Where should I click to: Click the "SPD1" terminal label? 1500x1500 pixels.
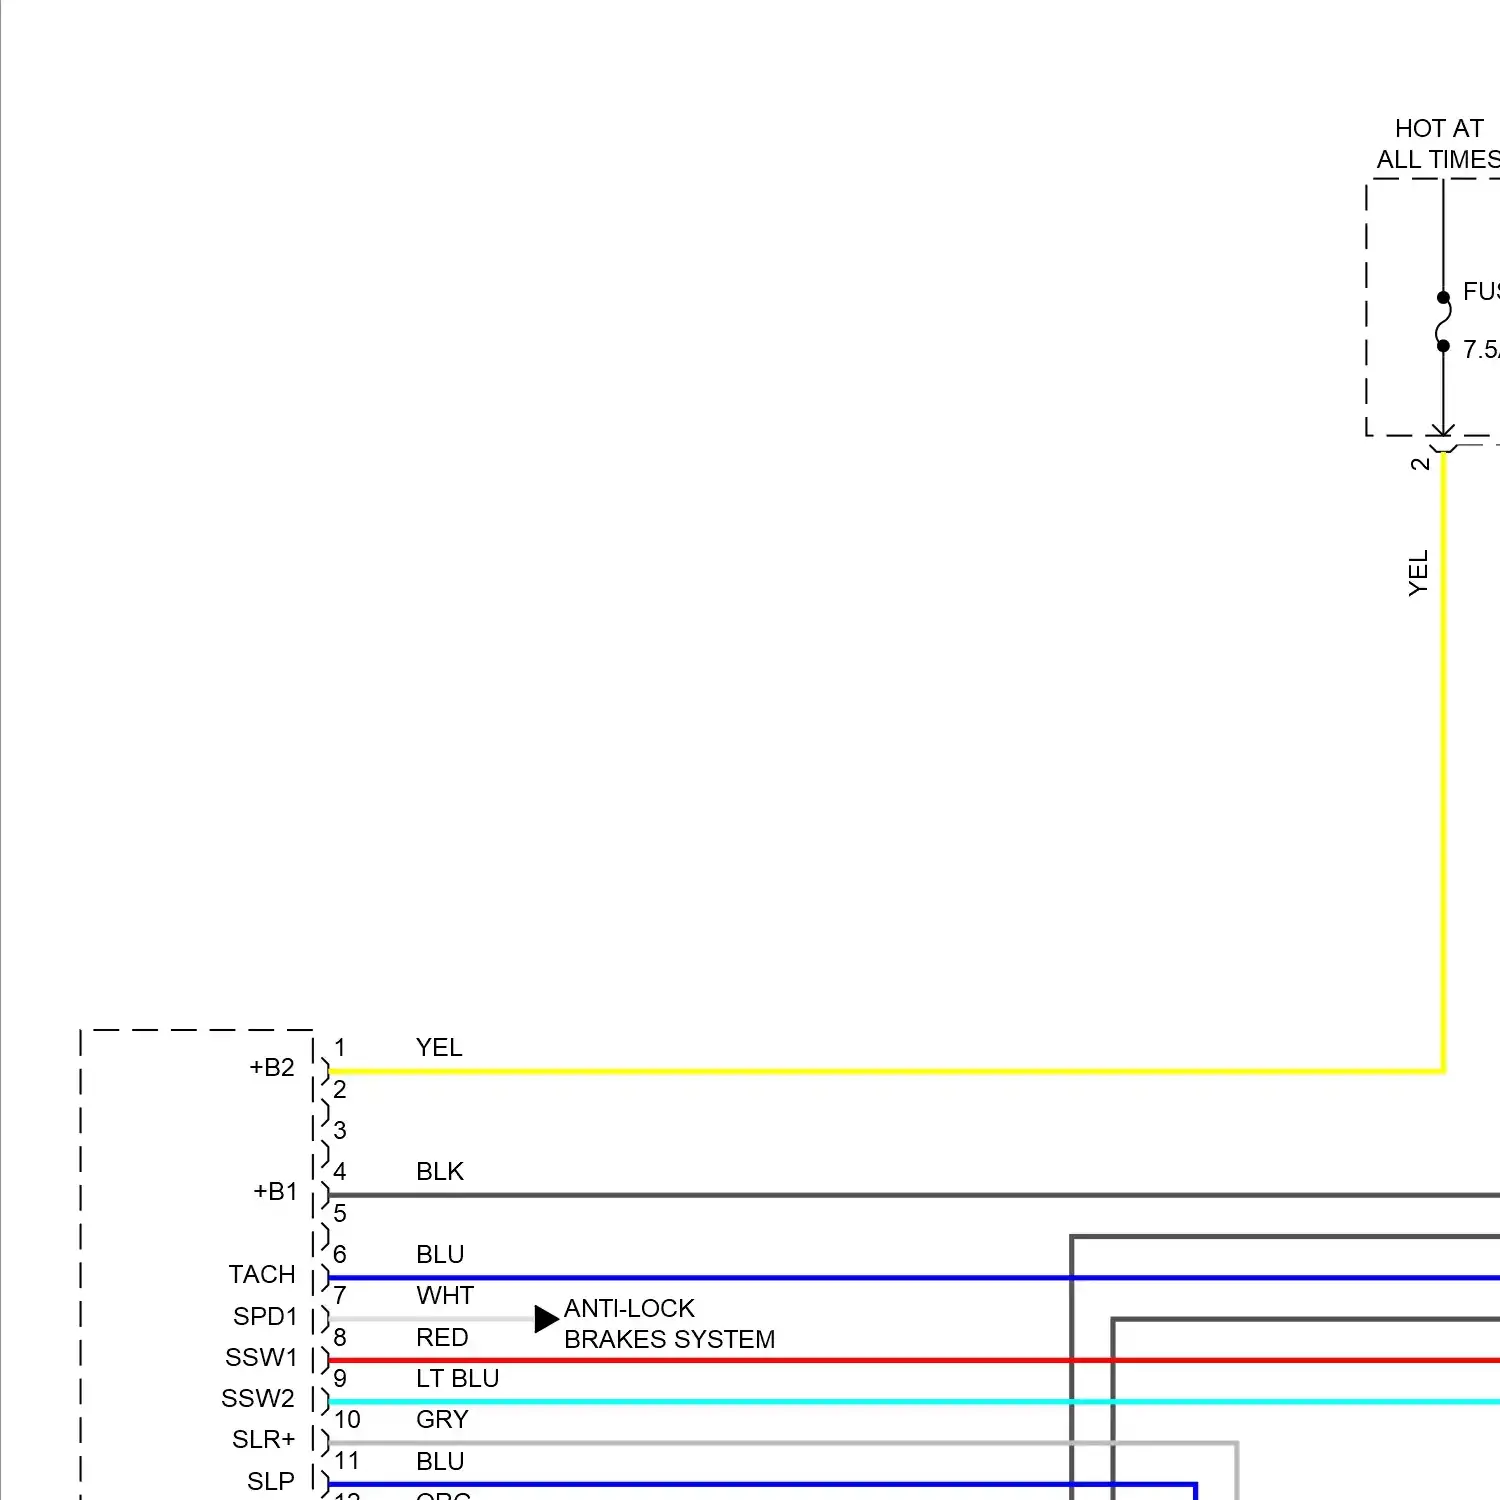[265, 1316]
